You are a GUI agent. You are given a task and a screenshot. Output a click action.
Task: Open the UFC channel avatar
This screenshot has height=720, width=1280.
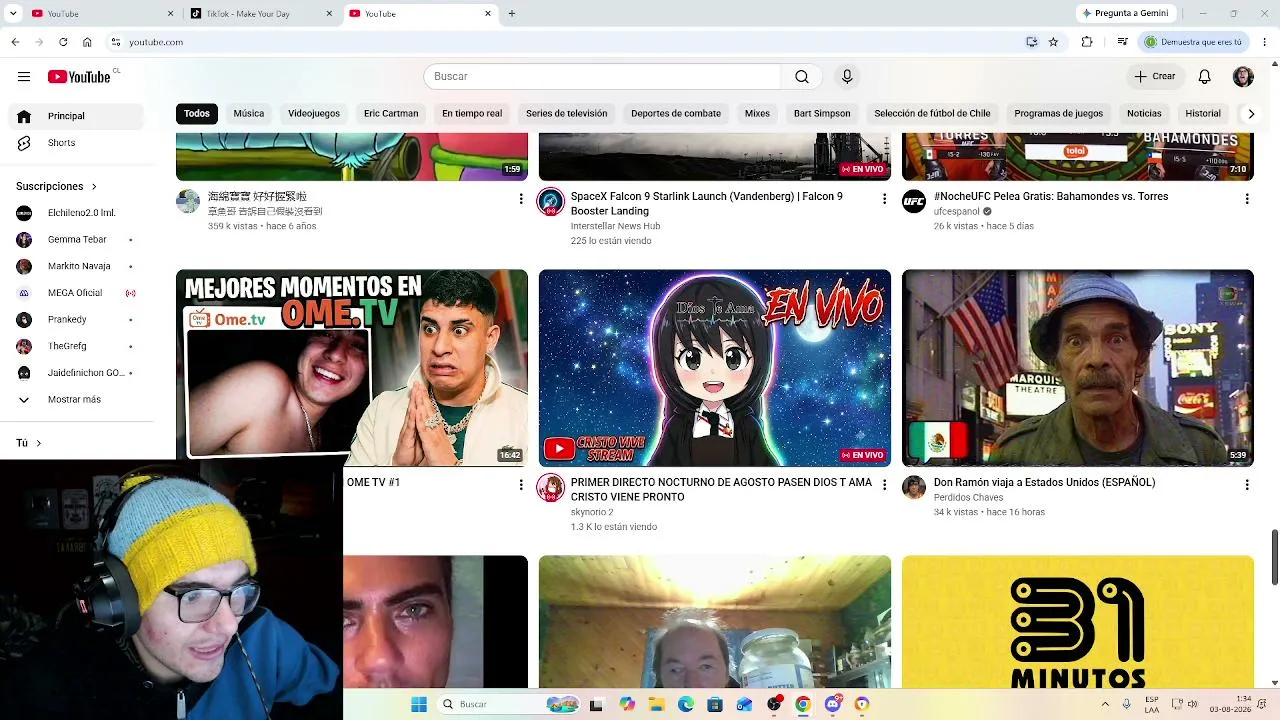point(914,202)
